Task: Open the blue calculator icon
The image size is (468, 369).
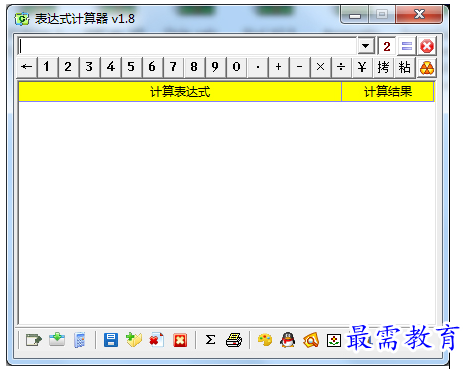Action: pos(80,340)
